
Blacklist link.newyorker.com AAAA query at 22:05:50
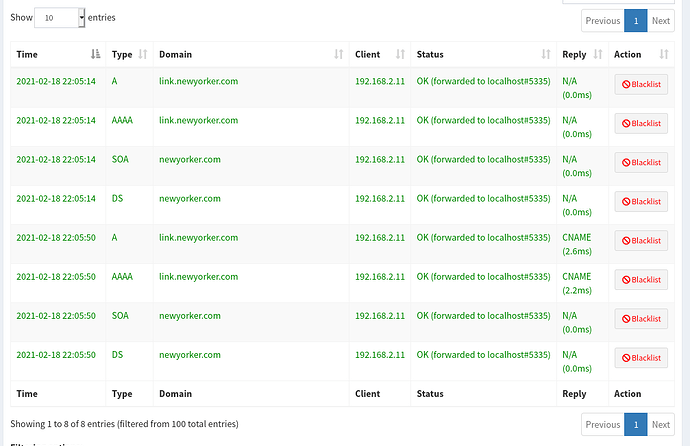click(641, 280)
